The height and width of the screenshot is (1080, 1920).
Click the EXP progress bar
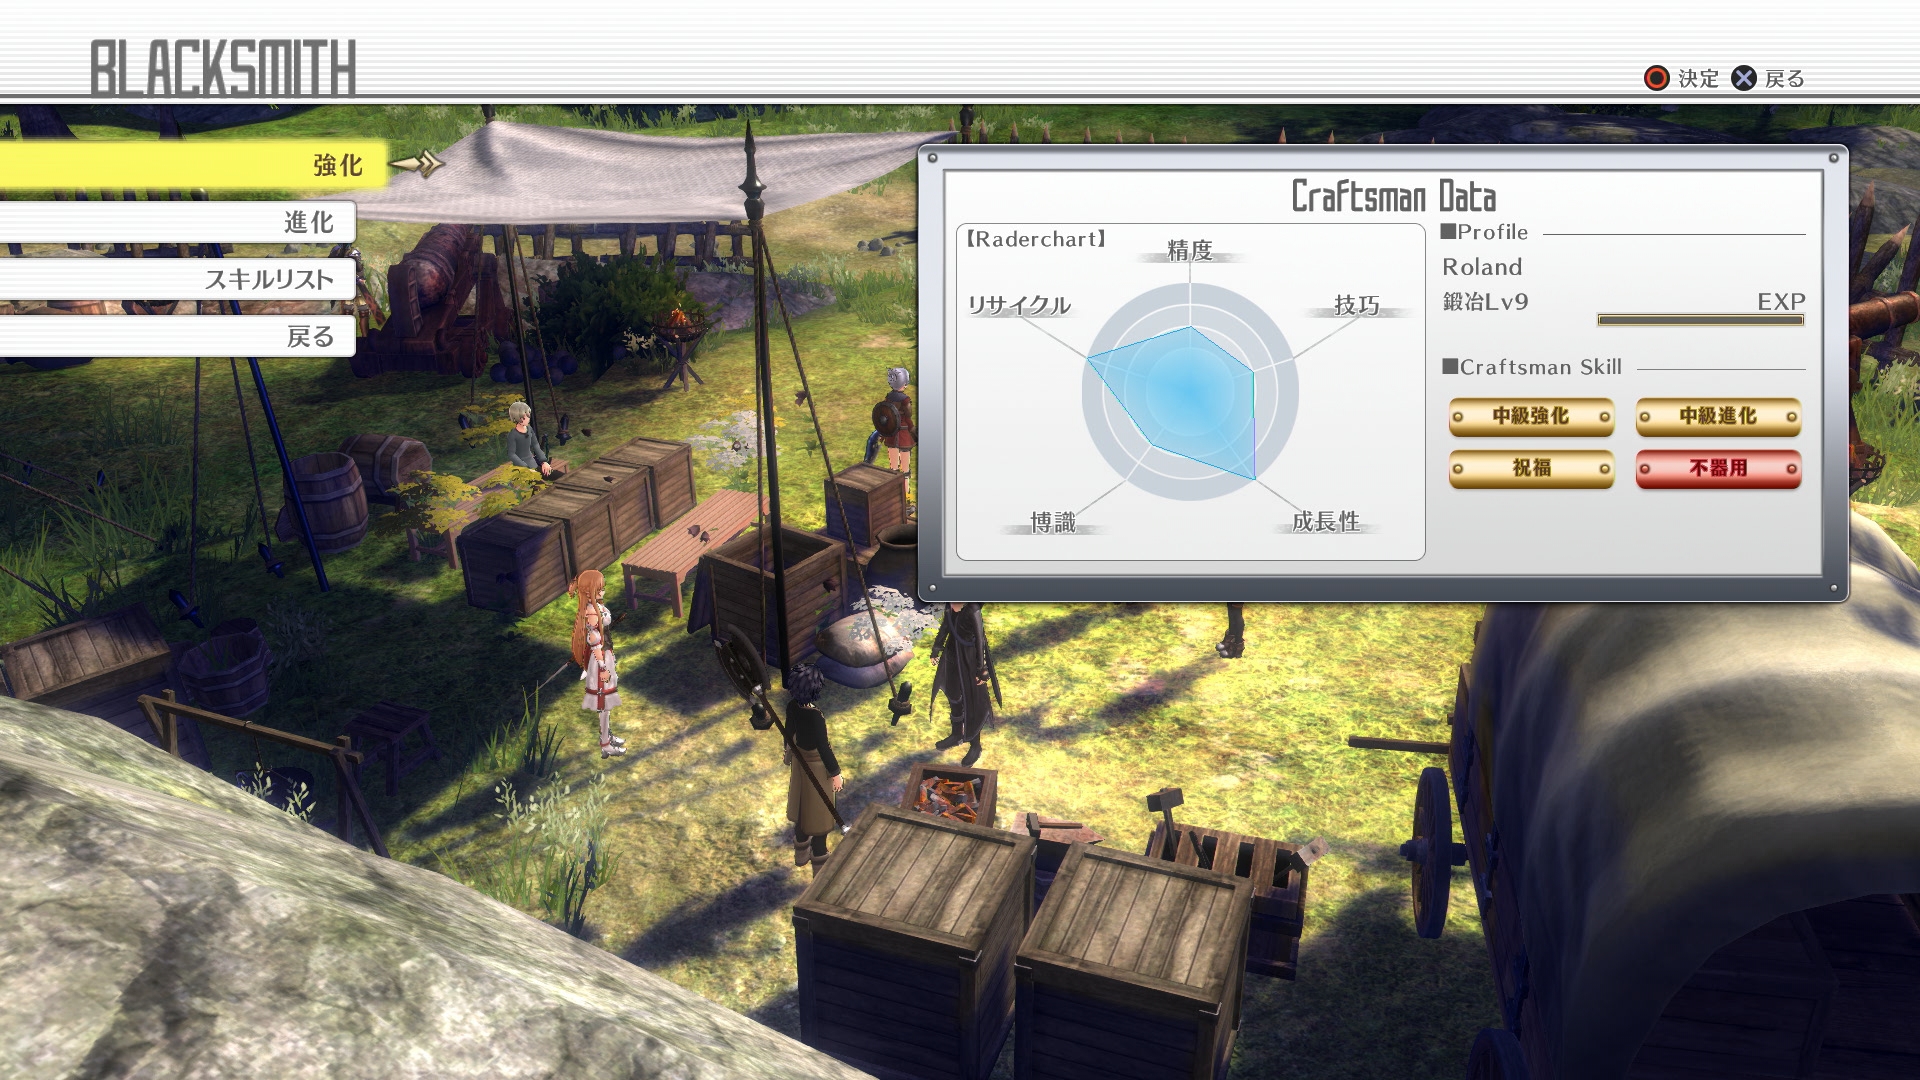(1700, 320)
